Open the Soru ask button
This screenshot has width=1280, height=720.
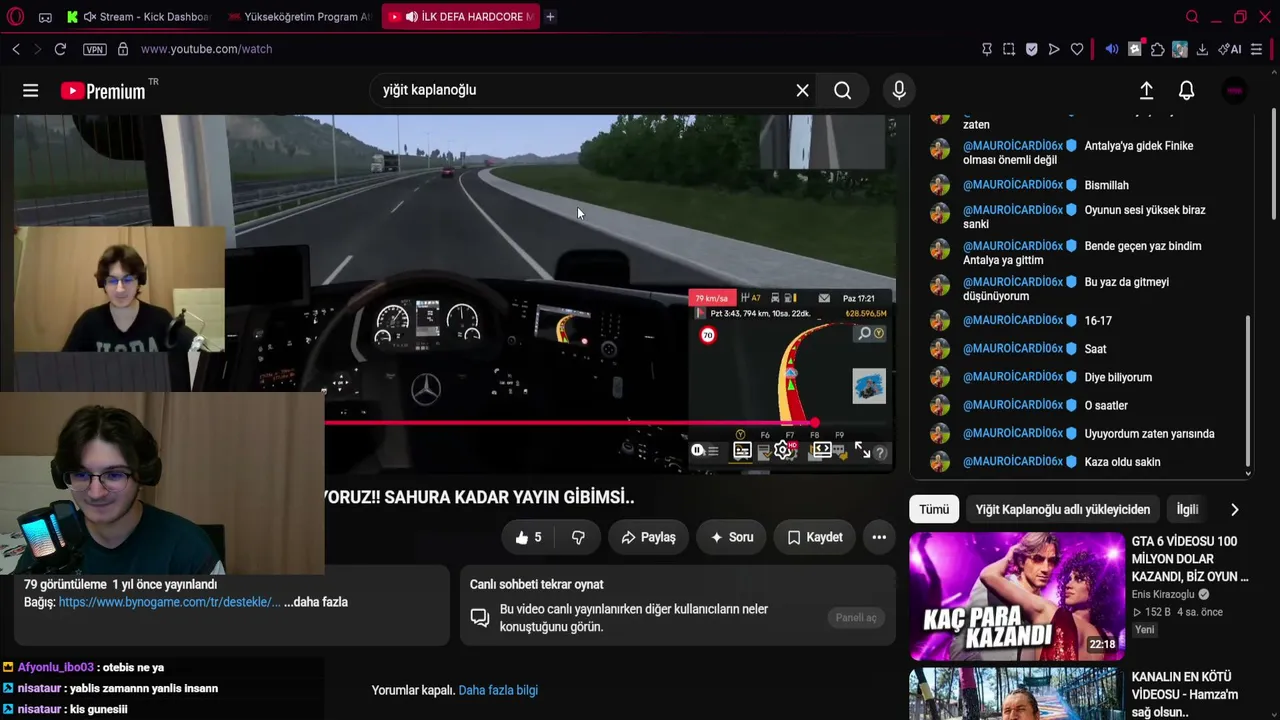731,537
